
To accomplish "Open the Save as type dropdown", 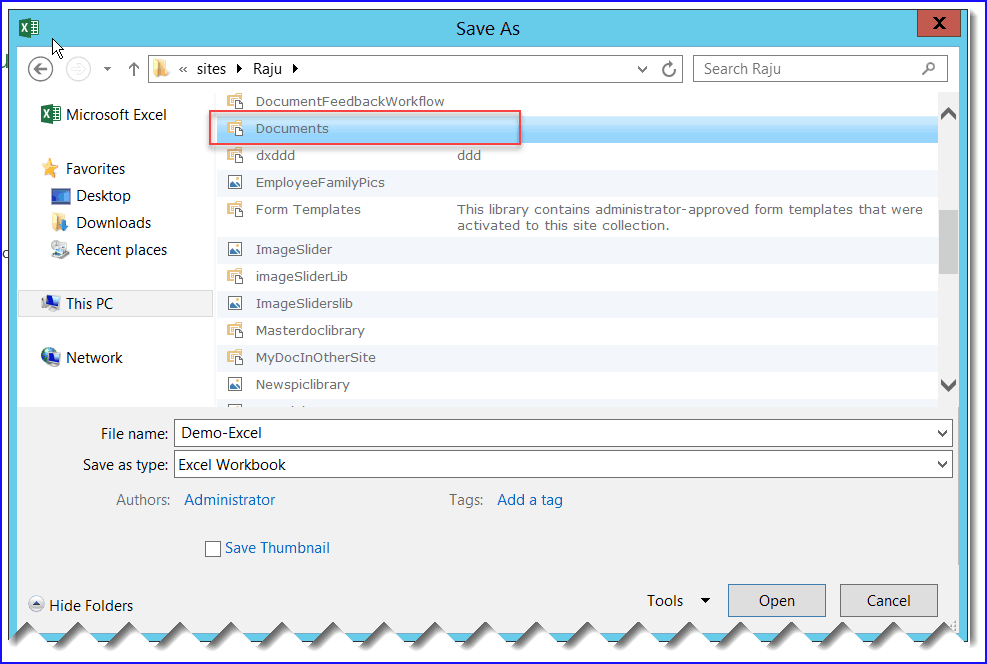I will pos(940,464).
